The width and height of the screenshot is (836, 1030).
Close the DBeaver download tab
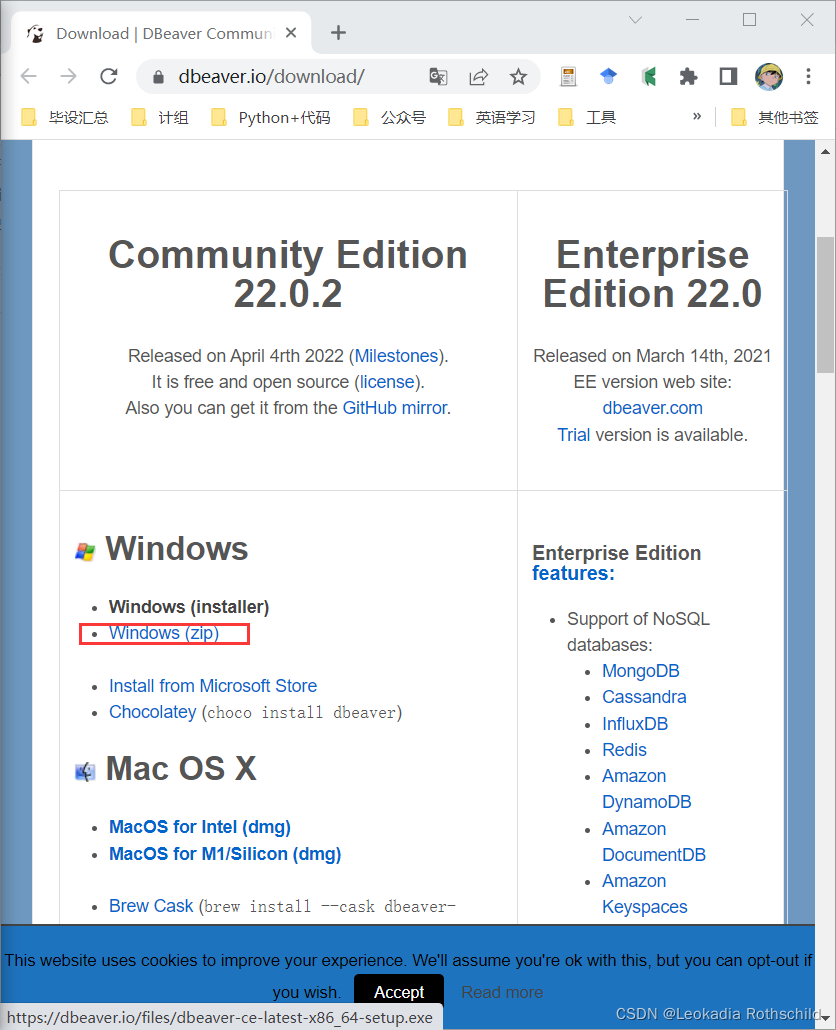click(291, 33)
